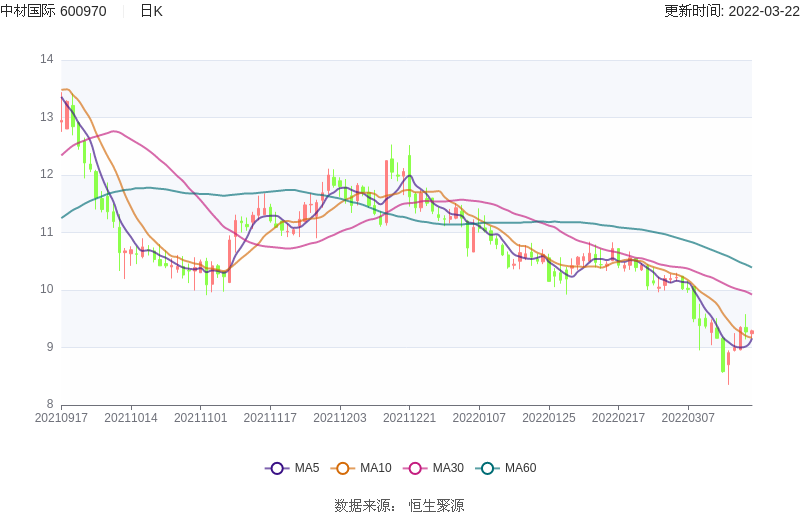Click the 20220307 date axis label
800x517 pixels.
click(688, 418)
